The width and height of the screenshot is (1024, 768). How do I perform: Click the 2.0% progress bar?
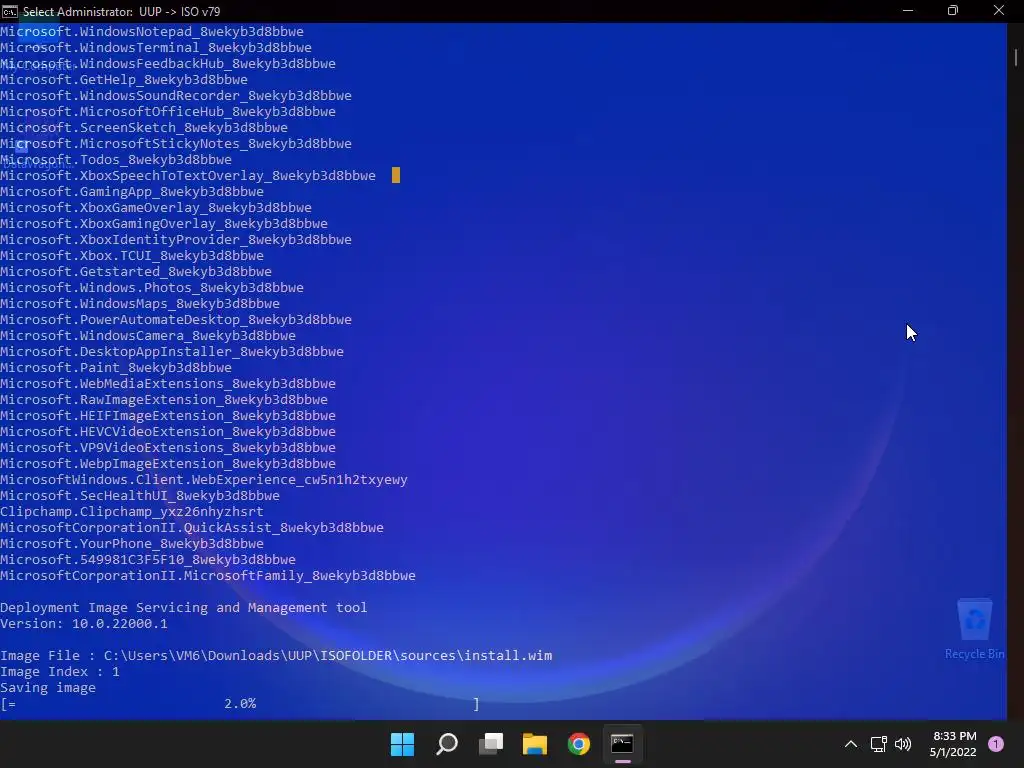click(240, 703)
